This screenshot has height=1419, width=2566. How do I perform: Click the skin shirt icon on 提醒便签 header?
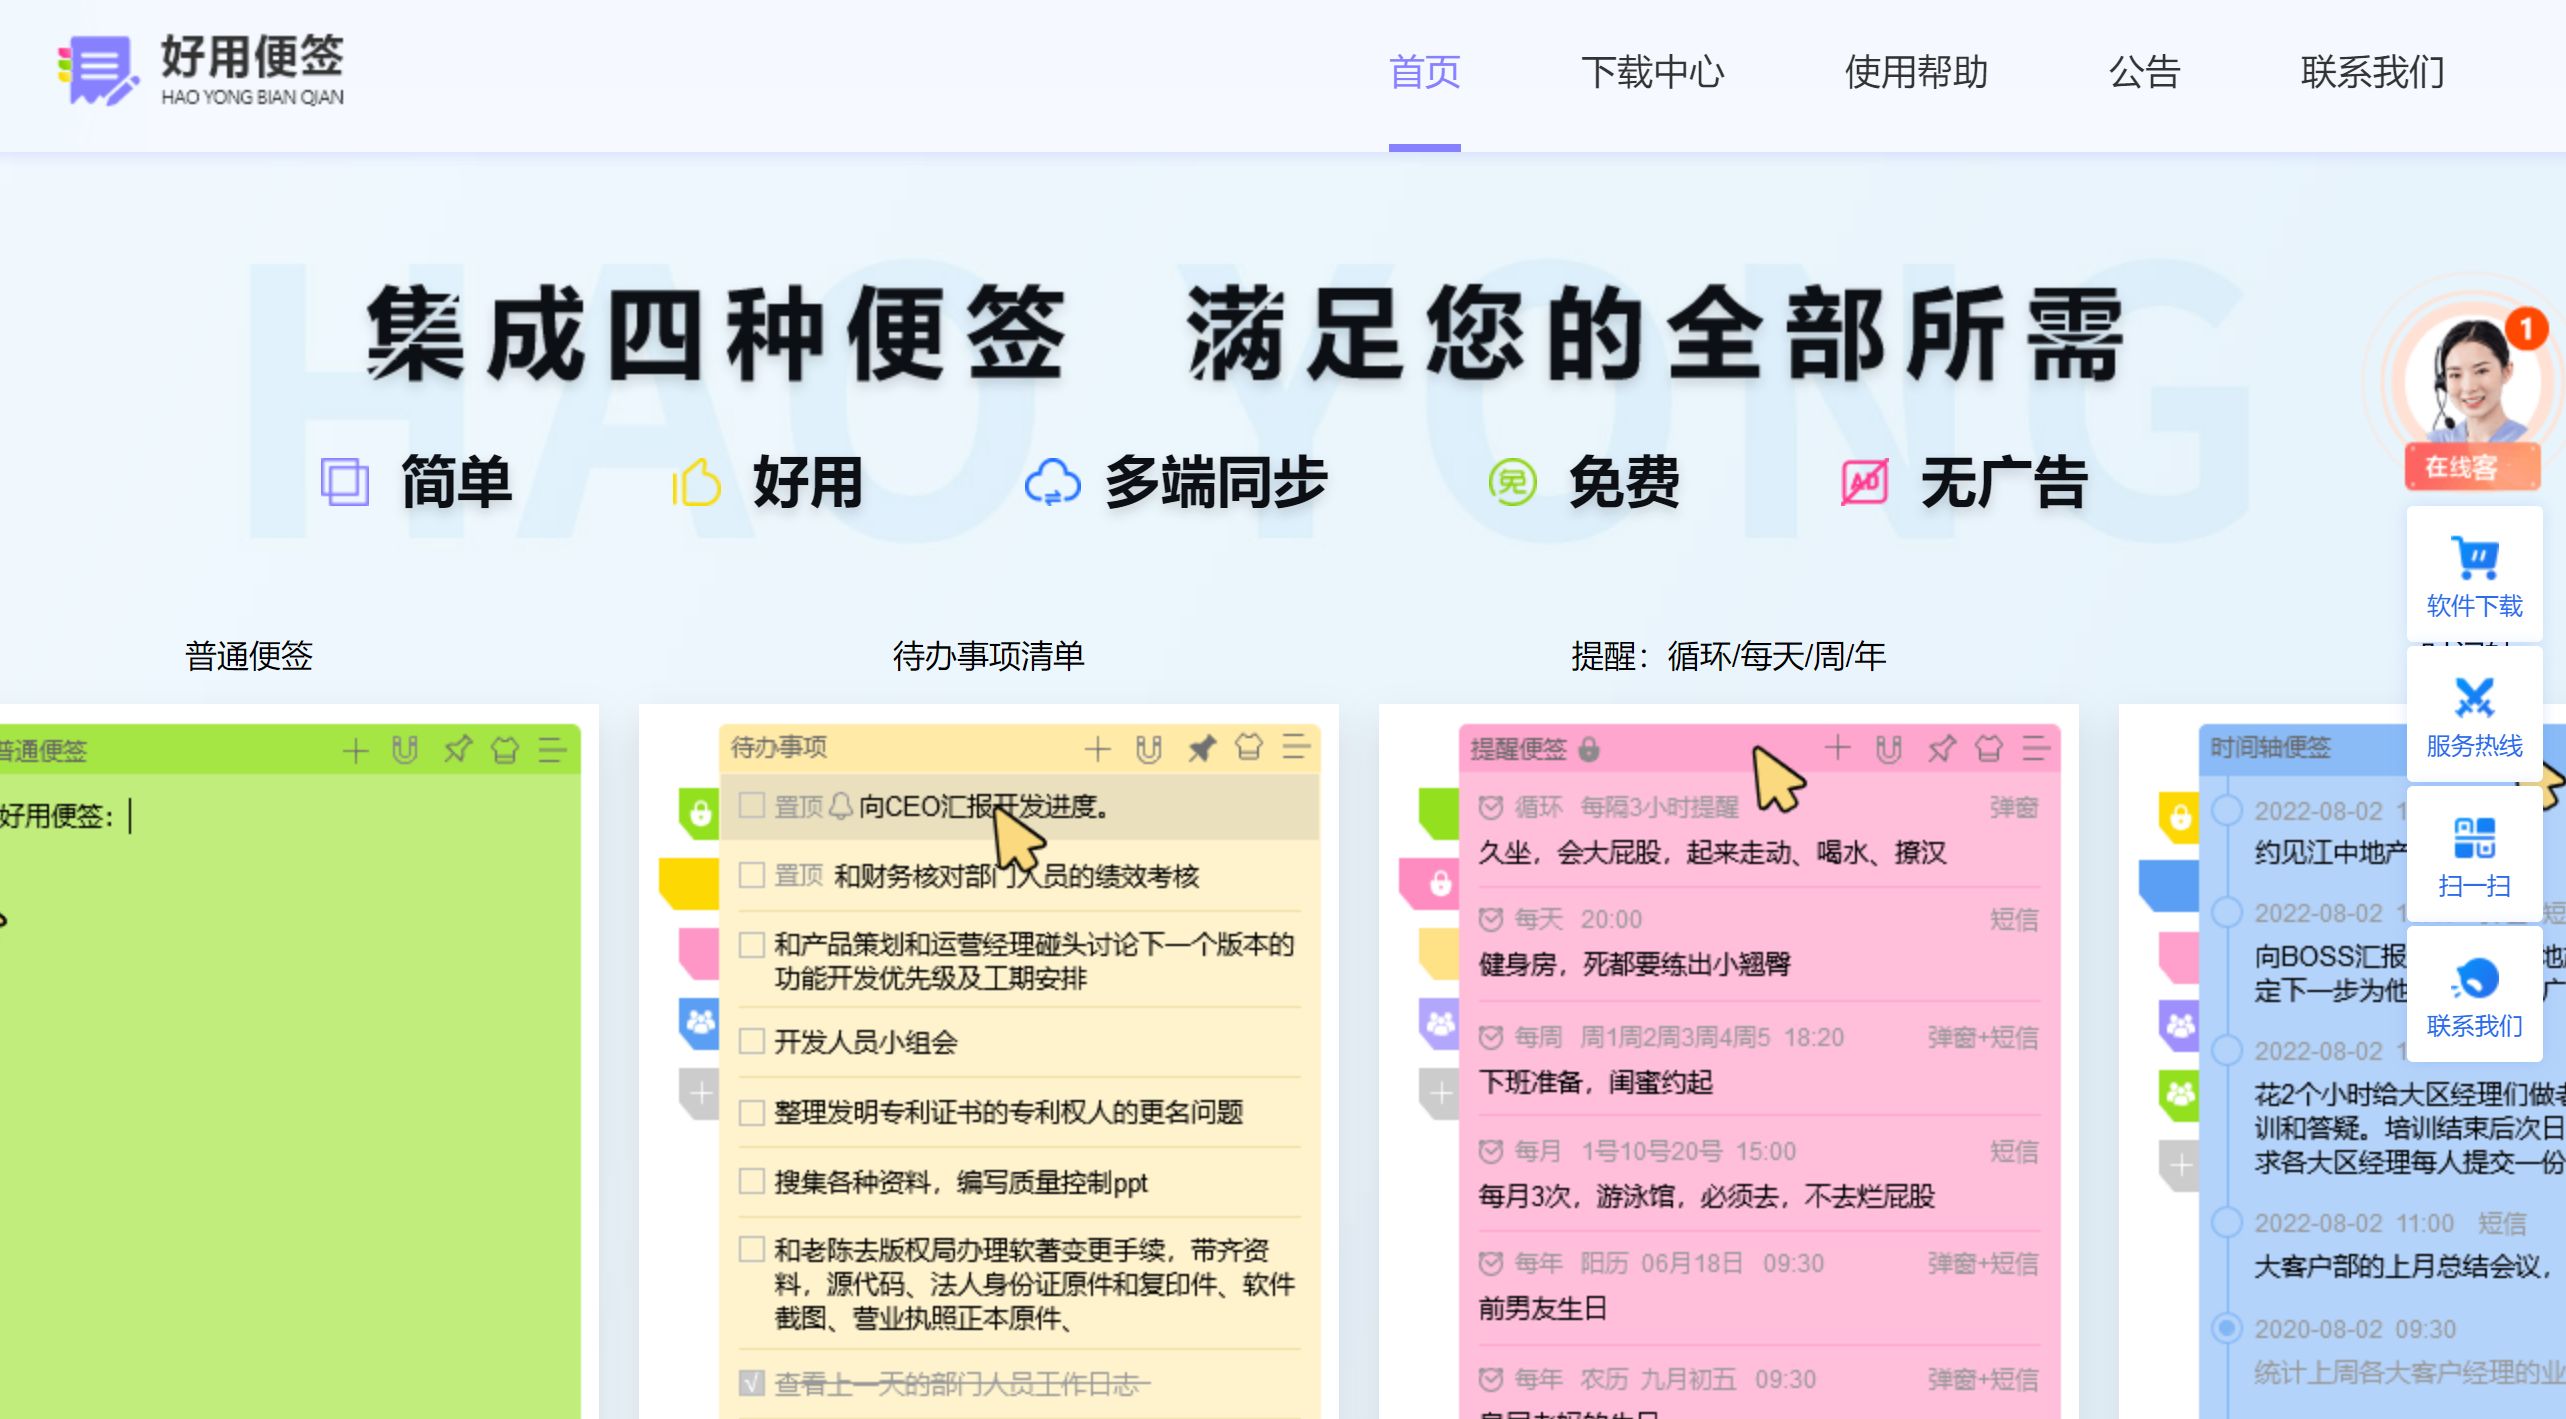[1988, 748]
